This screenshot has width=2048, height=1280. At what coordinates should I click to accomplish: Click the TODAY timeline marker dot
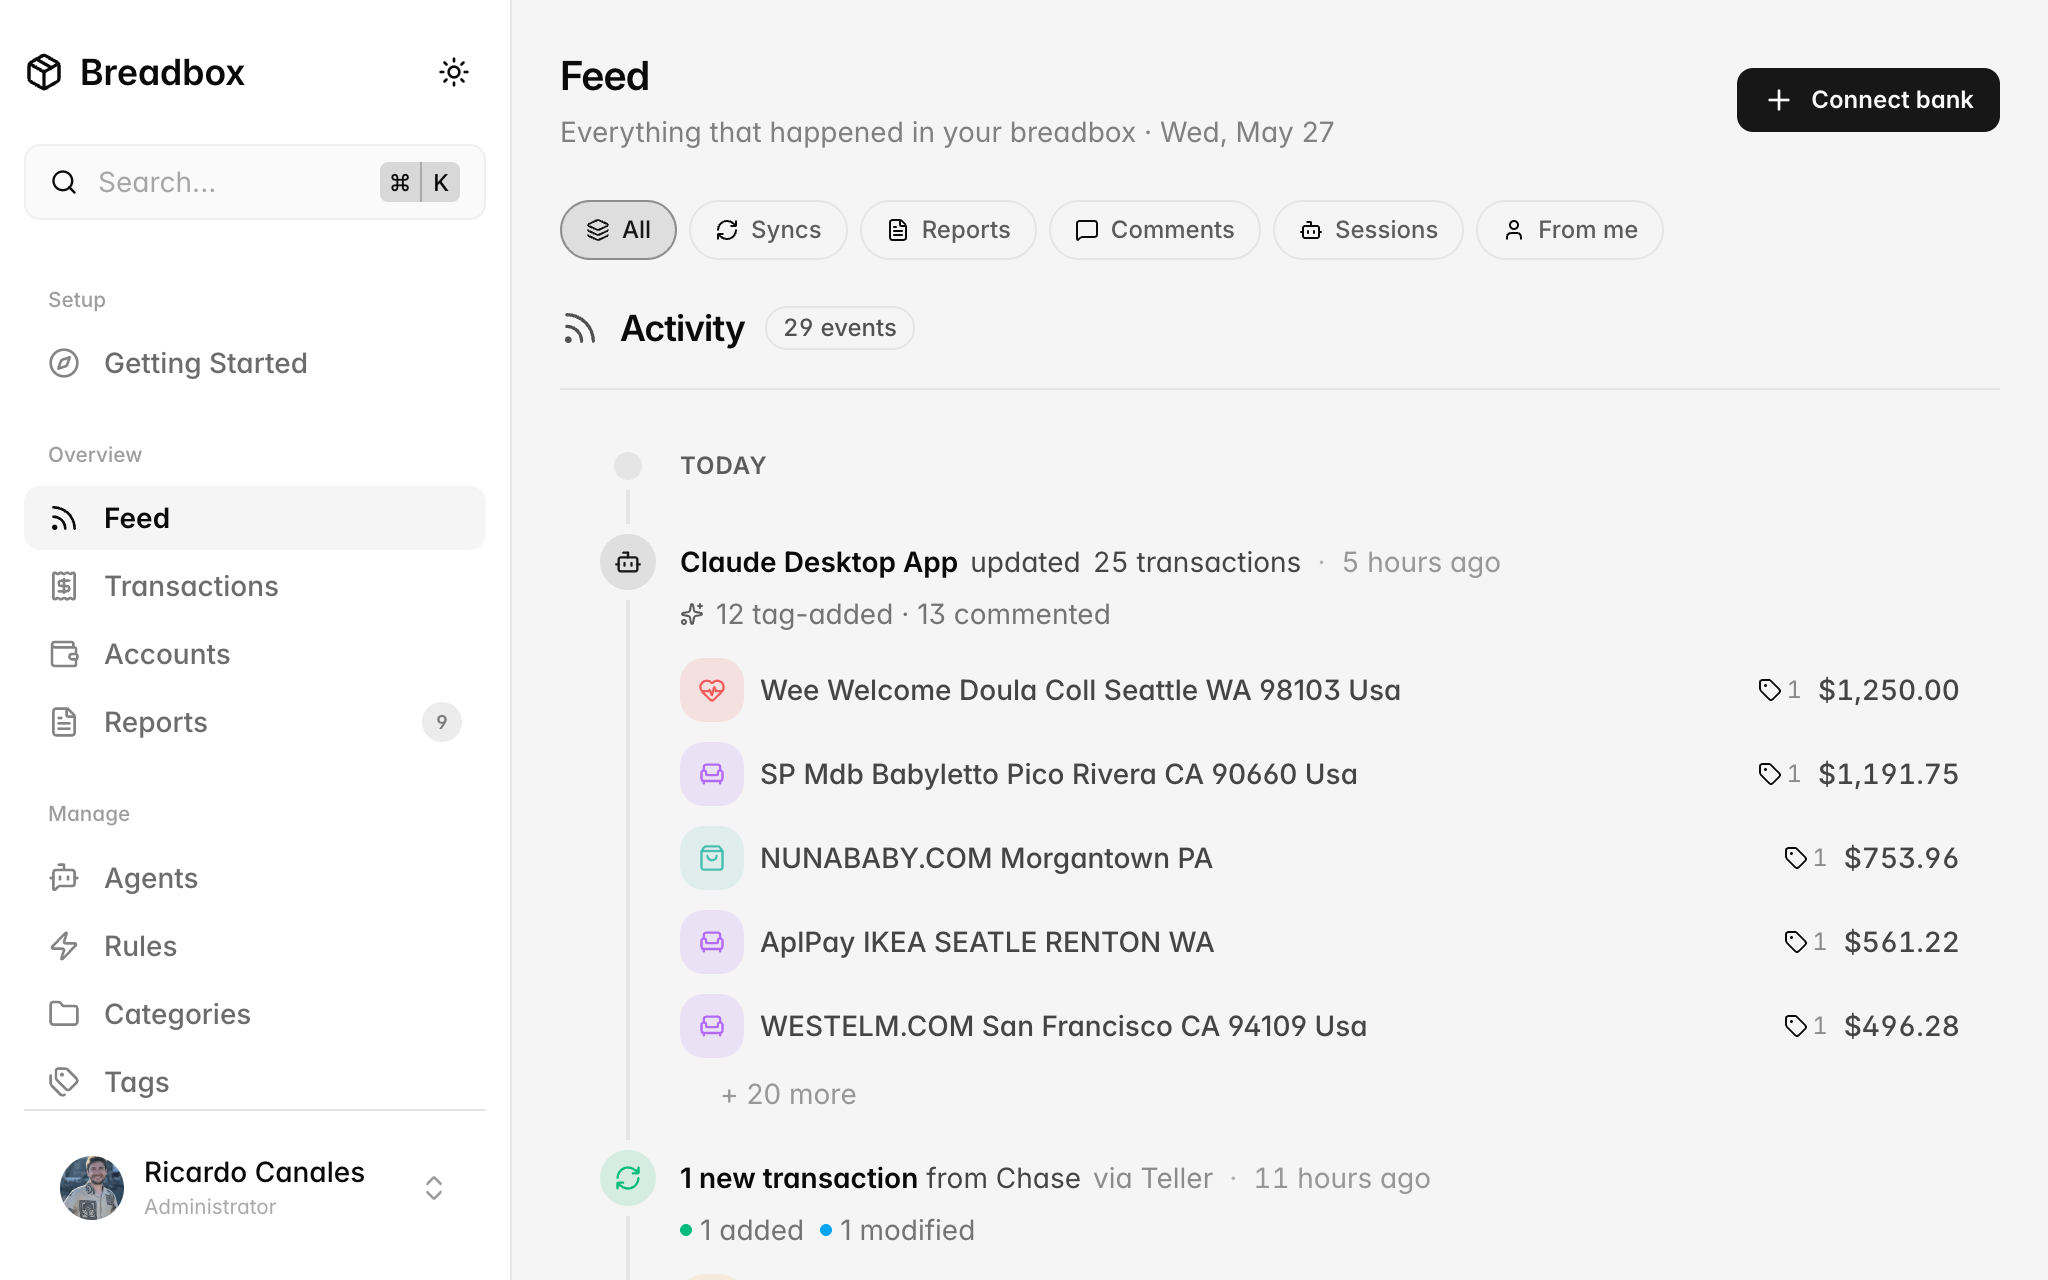[x=628, y=466]
